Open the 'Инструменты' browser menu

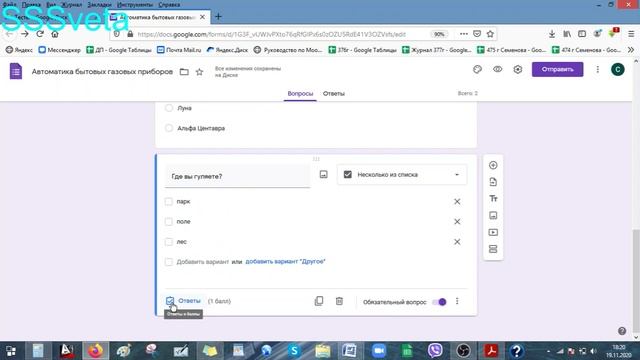135,5
